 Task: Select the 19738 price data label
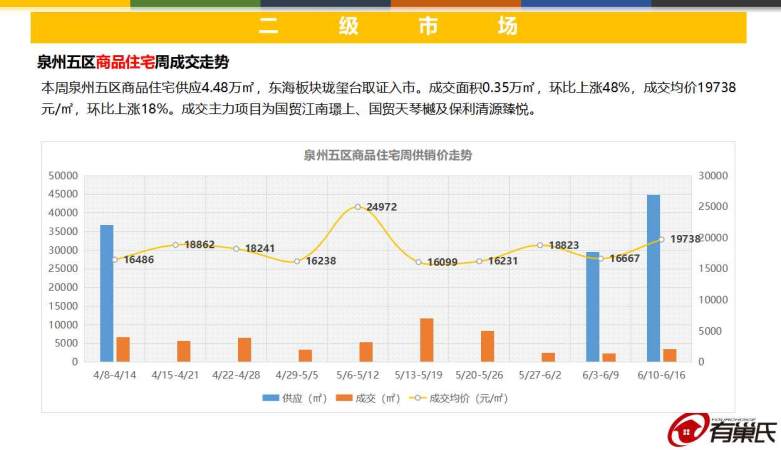point(685,239)
